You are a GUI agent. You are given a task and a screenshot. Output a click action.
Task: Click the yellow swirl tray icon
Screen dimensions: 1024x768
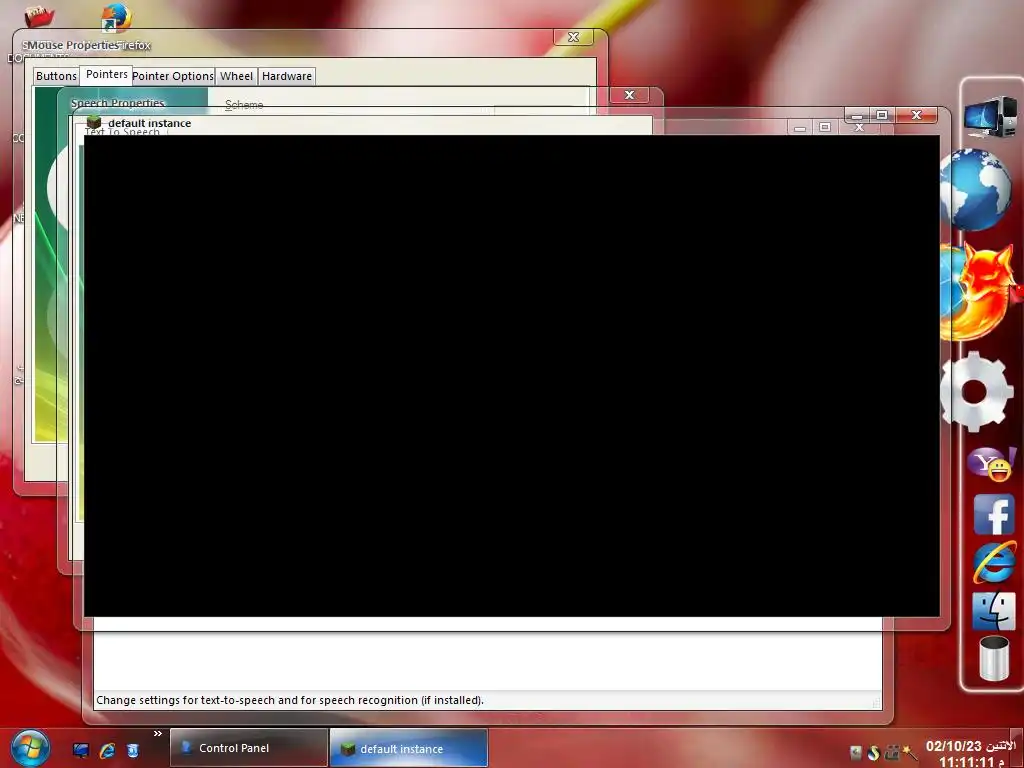874,753
